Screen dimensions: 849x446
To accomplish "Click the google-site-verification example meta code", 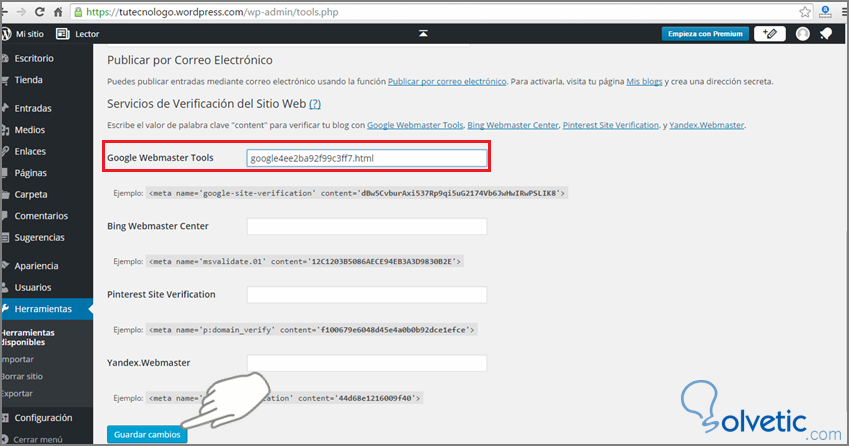I will tap(357, 193).
